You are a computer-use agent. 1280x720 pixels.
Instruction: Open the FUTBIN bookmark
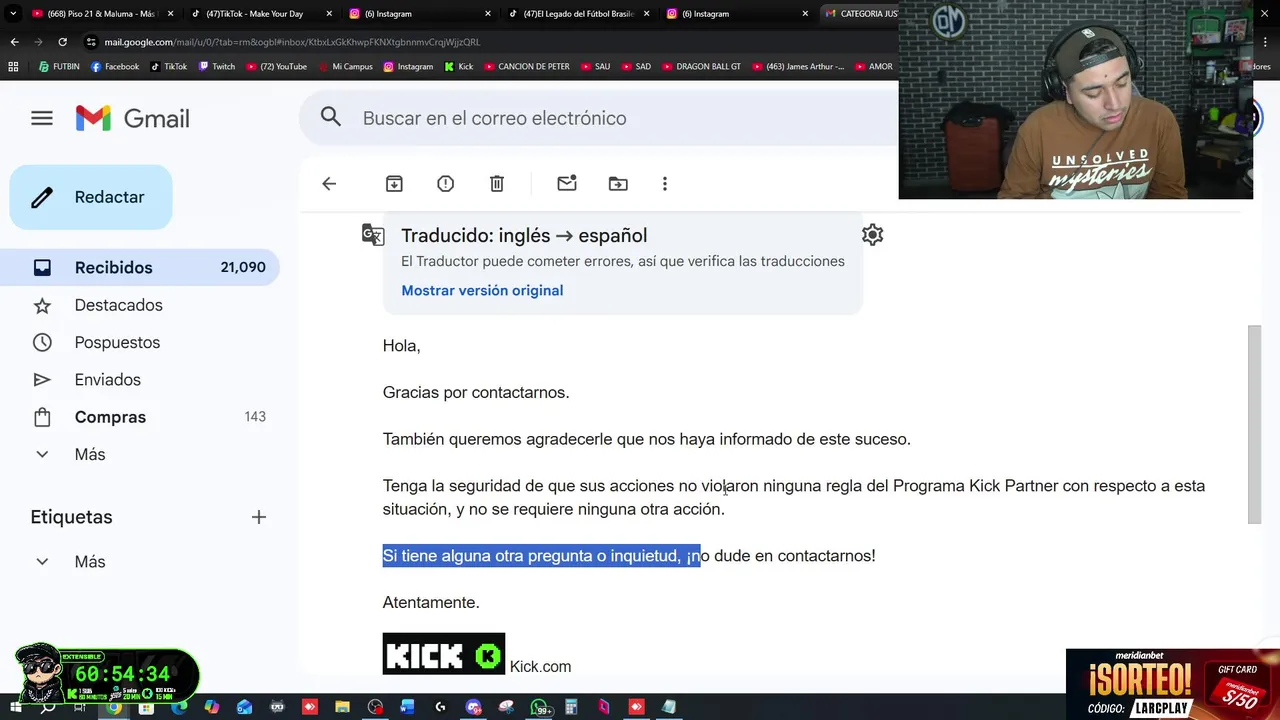(x=59, y=67)
